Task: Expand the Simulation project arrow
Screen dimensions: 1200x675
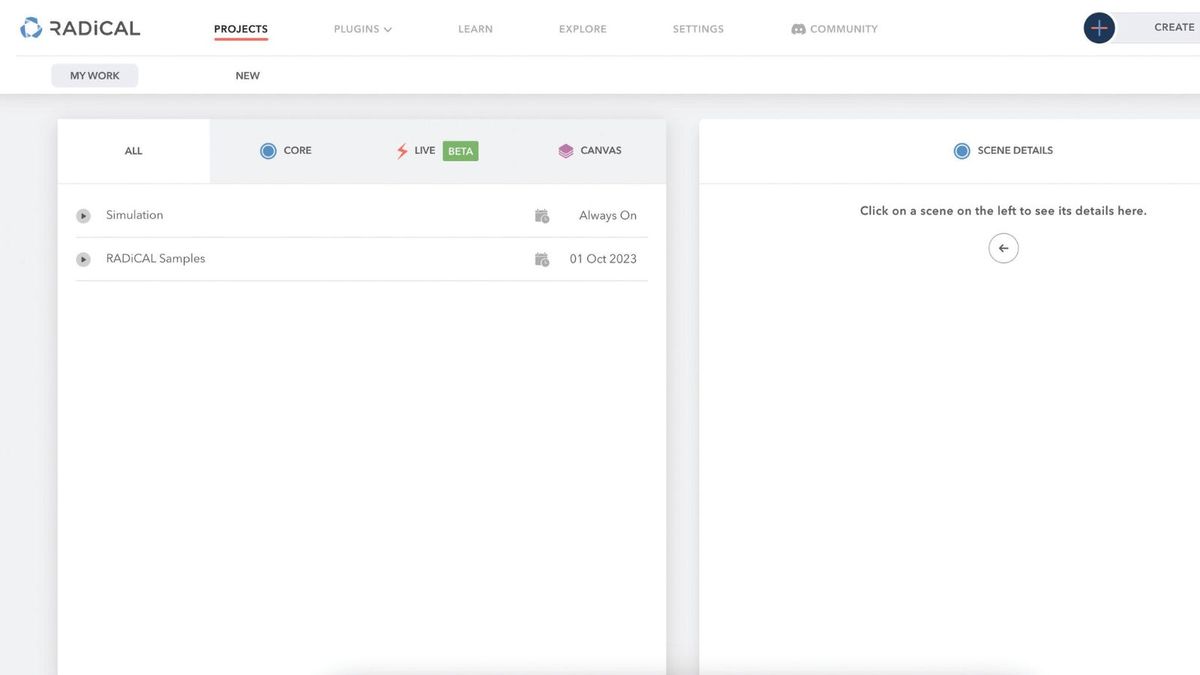Action: (84, 216)
